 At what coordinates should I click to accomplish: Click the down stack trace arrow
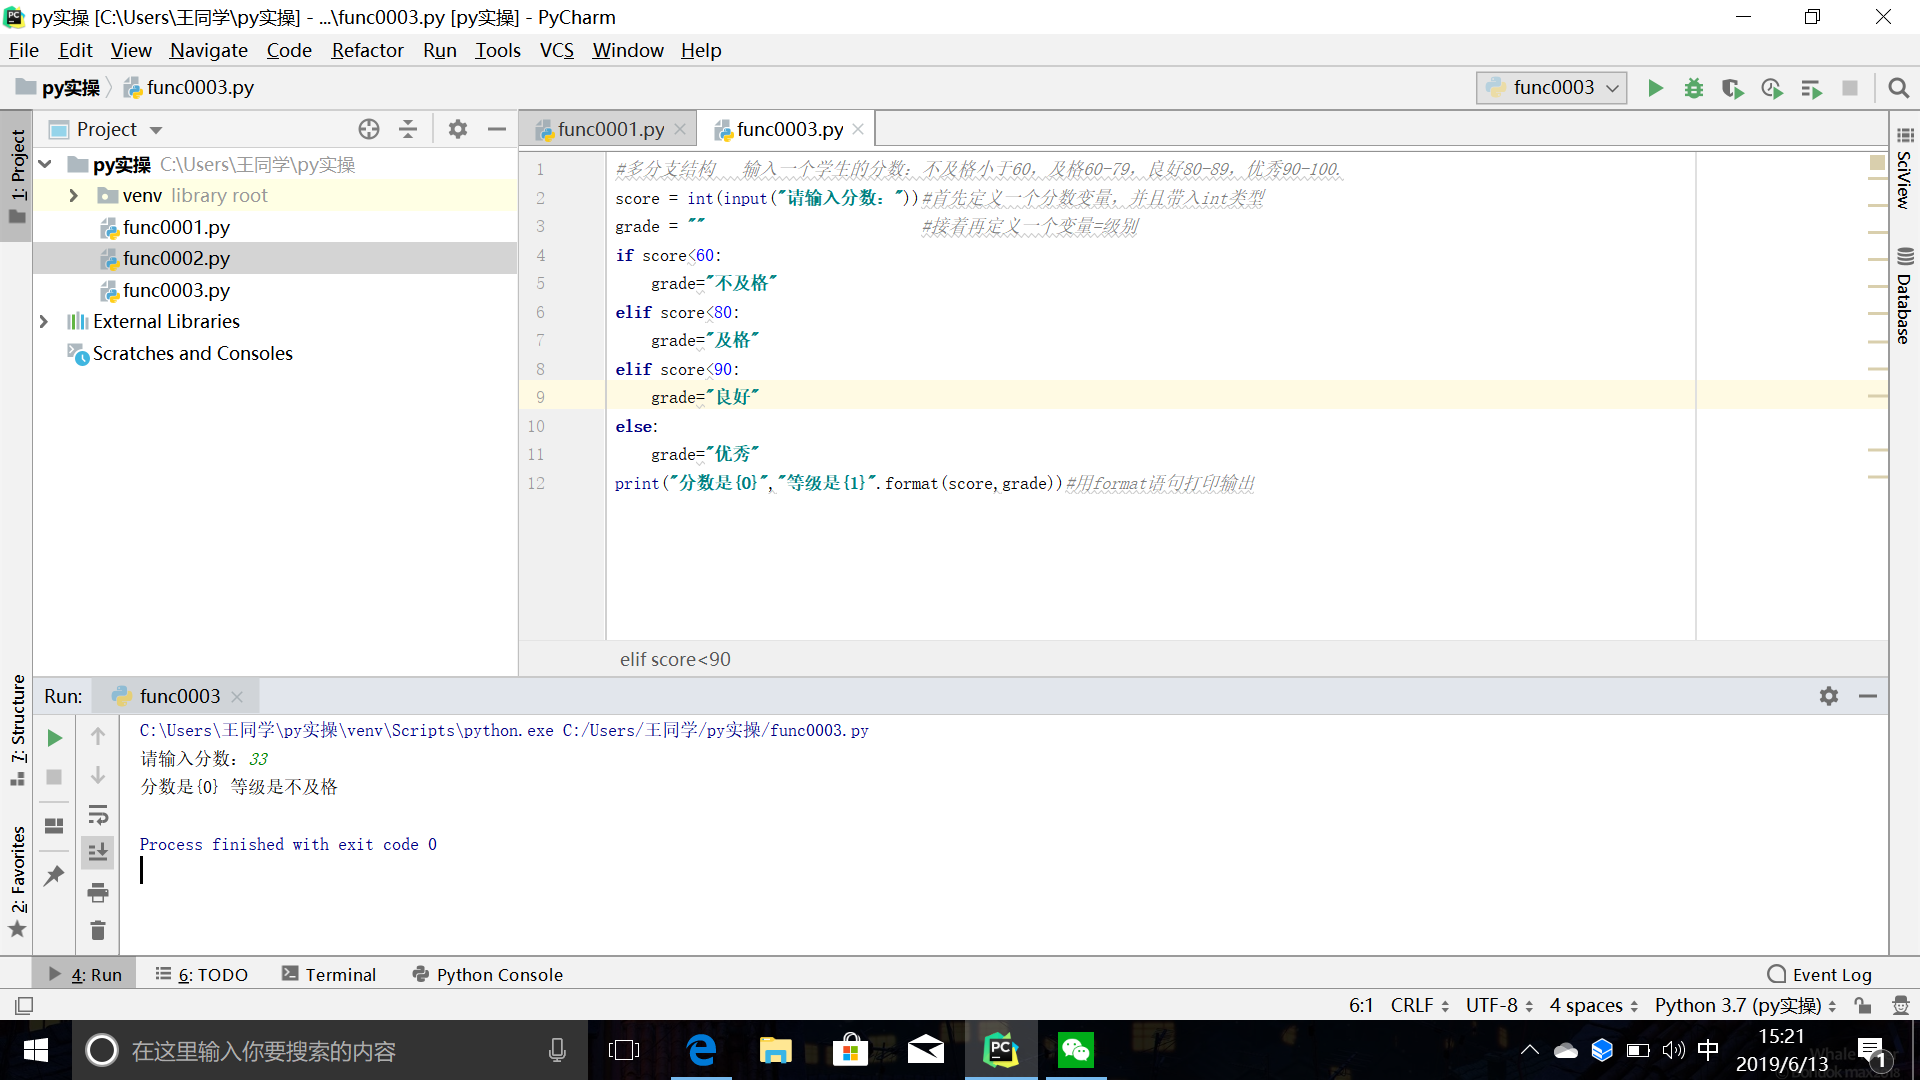coord(98,776)
